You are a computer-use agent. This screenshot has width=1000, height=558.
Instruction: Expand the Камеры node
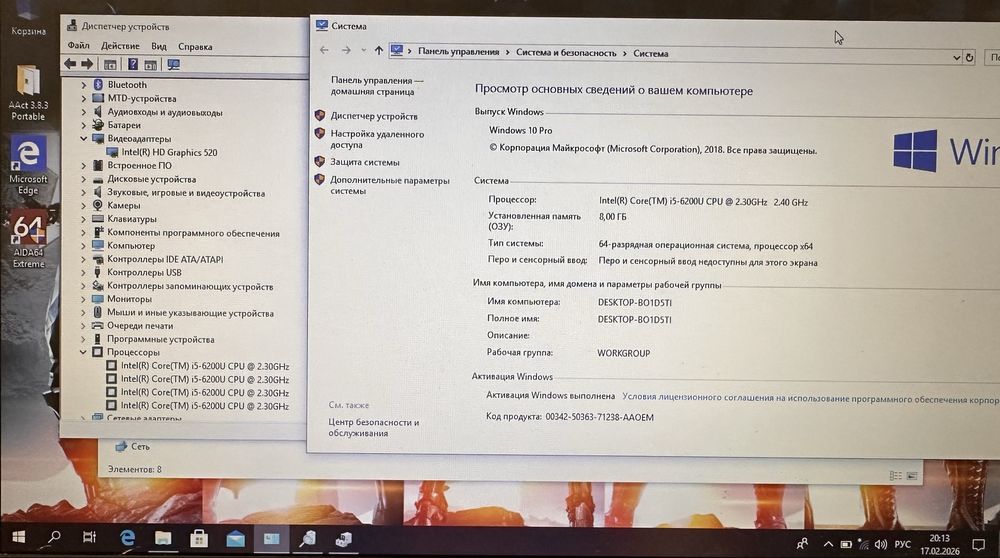(84, 205)
